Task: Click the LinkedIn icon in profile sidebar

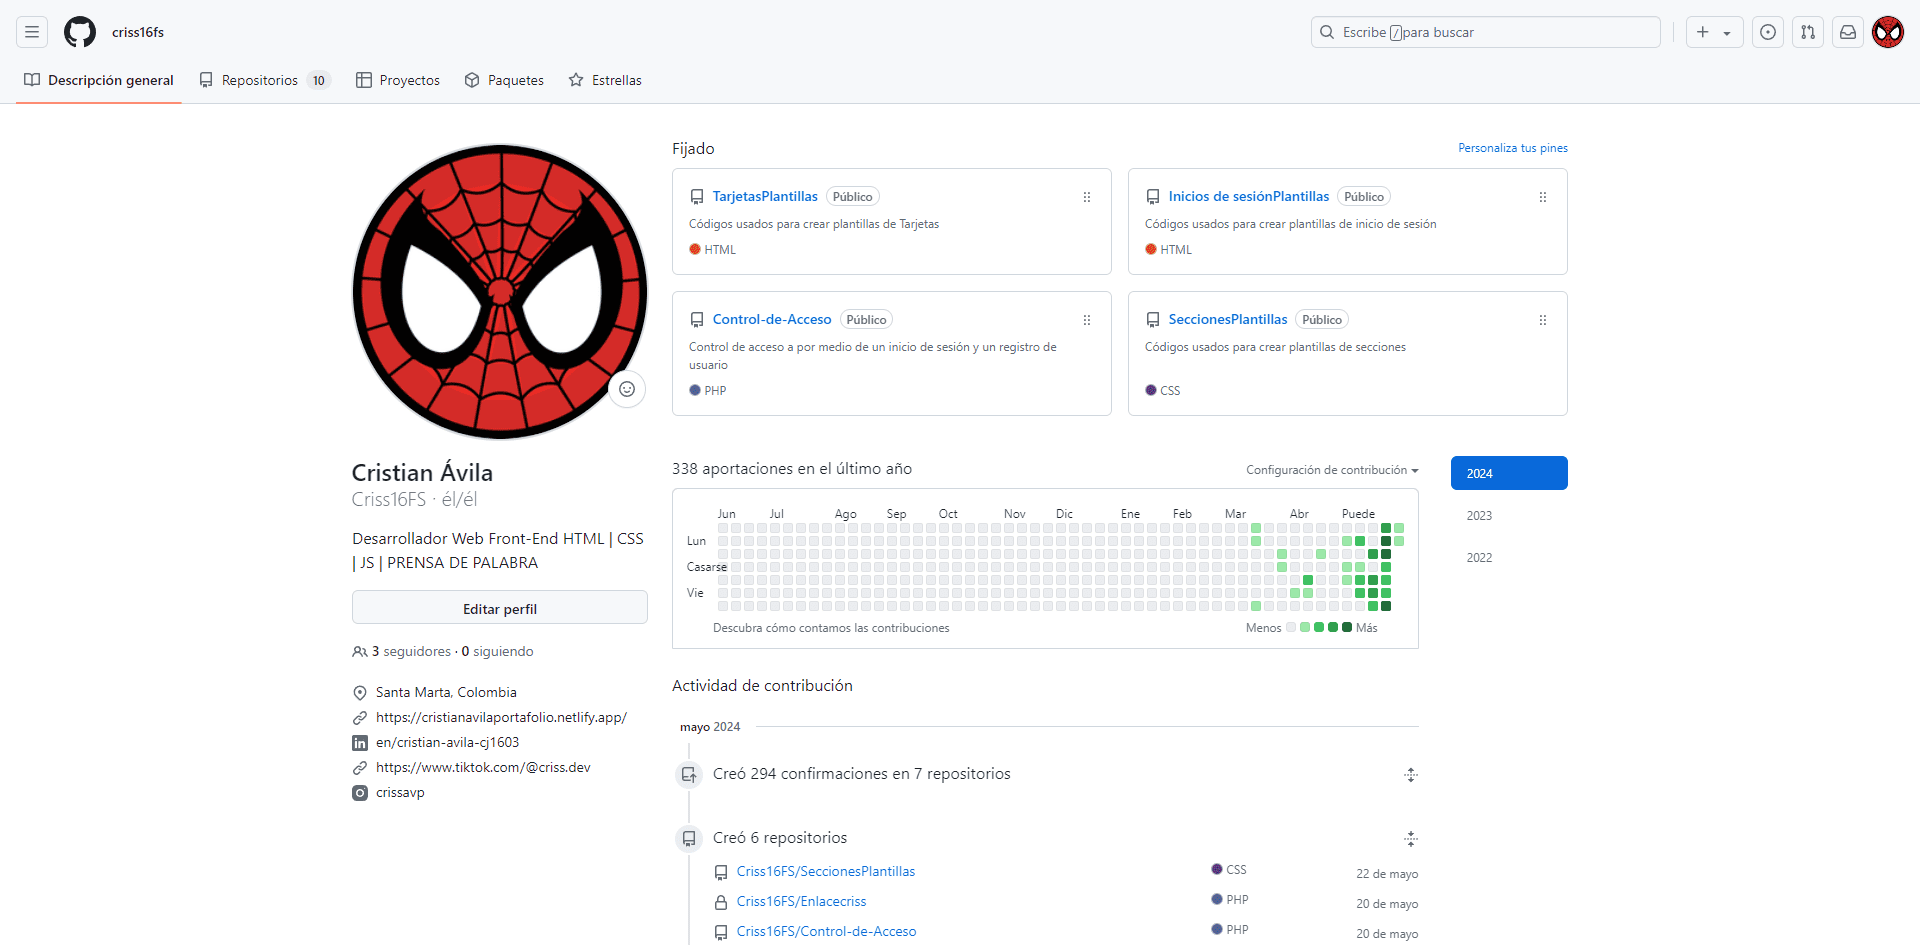Action: (x=360, y=743)
